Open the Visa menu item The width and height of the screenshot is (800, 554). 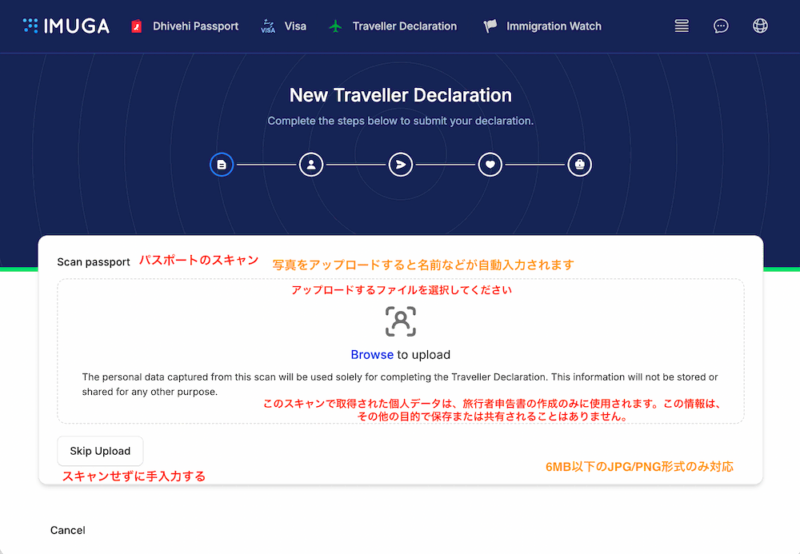(295, 26)
